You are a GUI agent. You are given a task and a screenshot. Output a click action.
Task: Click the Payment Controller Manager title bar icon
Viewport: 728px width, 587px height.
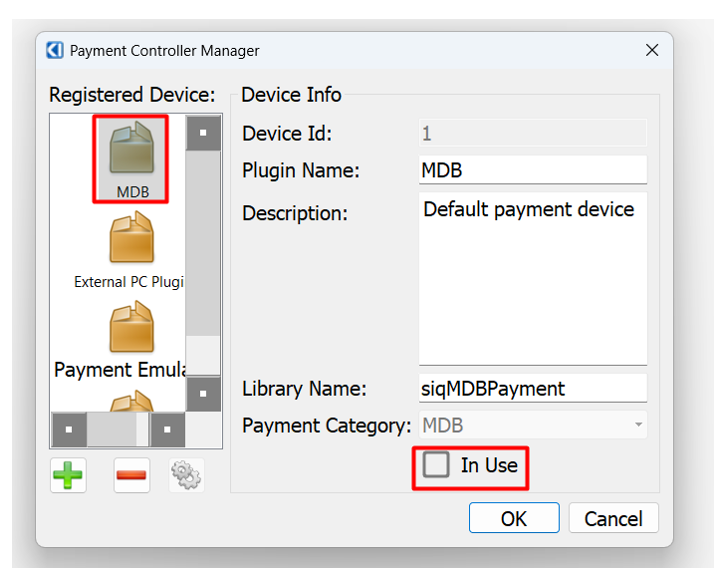pos(55,50)
